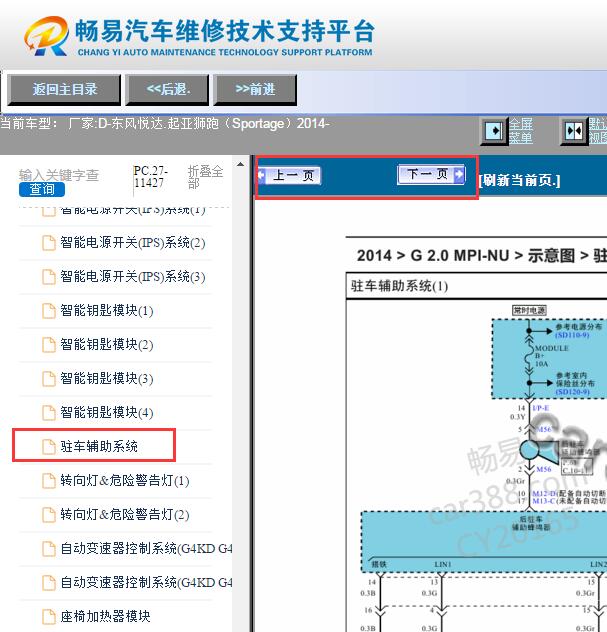Select 驻车辅助系统 in the list

pos(99,446)
